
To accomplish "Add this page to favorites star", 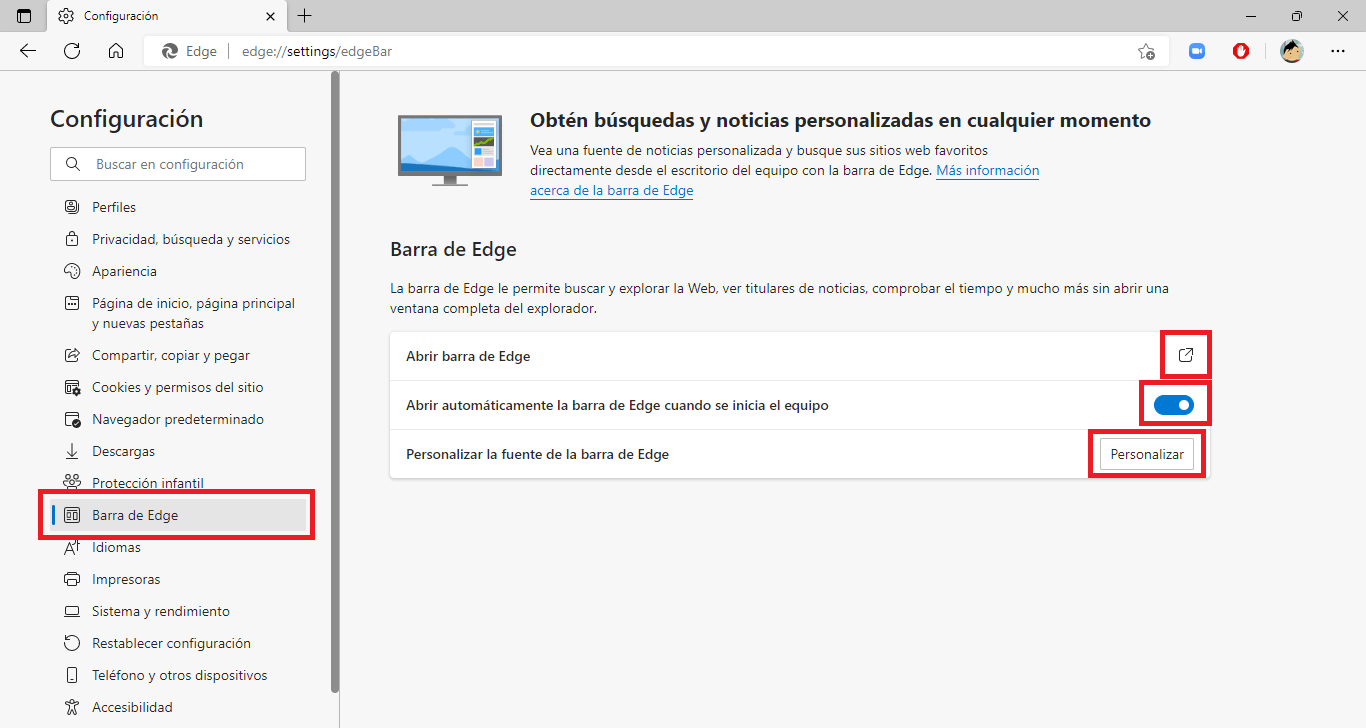I will pos(1146,51).
